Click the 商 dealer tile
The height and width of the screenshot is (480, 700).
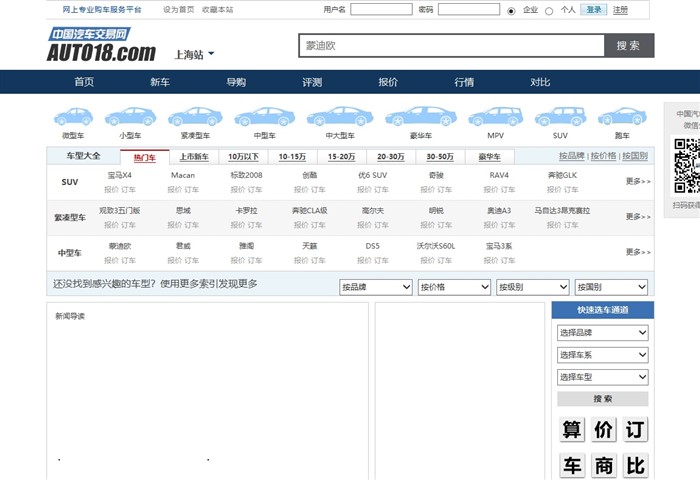[x=604, y=465]
